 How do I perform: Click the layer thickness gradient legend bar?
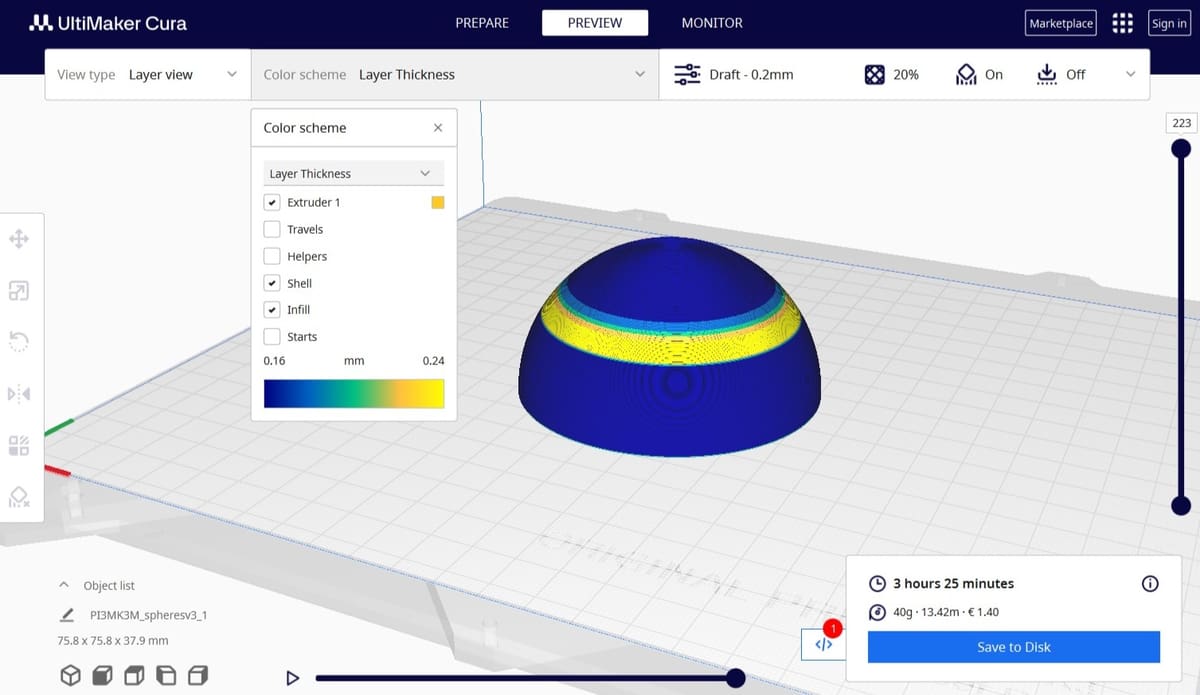pyautogui.click(x=354, y=393)
